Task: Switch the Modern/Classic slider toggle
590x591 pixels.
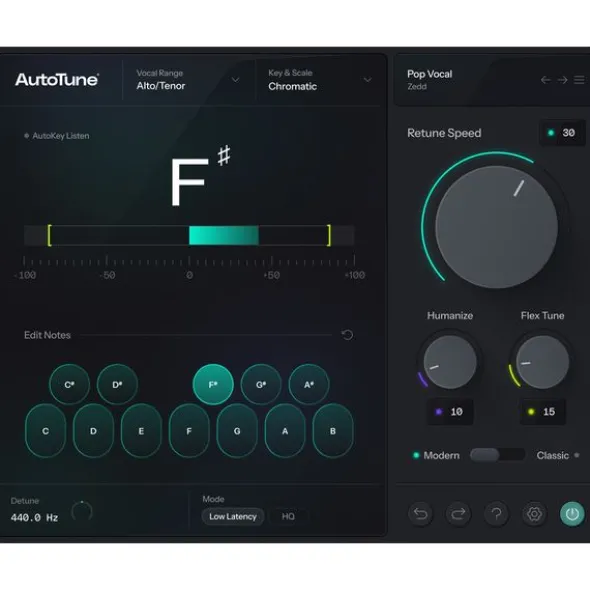Action: point(498,455)
